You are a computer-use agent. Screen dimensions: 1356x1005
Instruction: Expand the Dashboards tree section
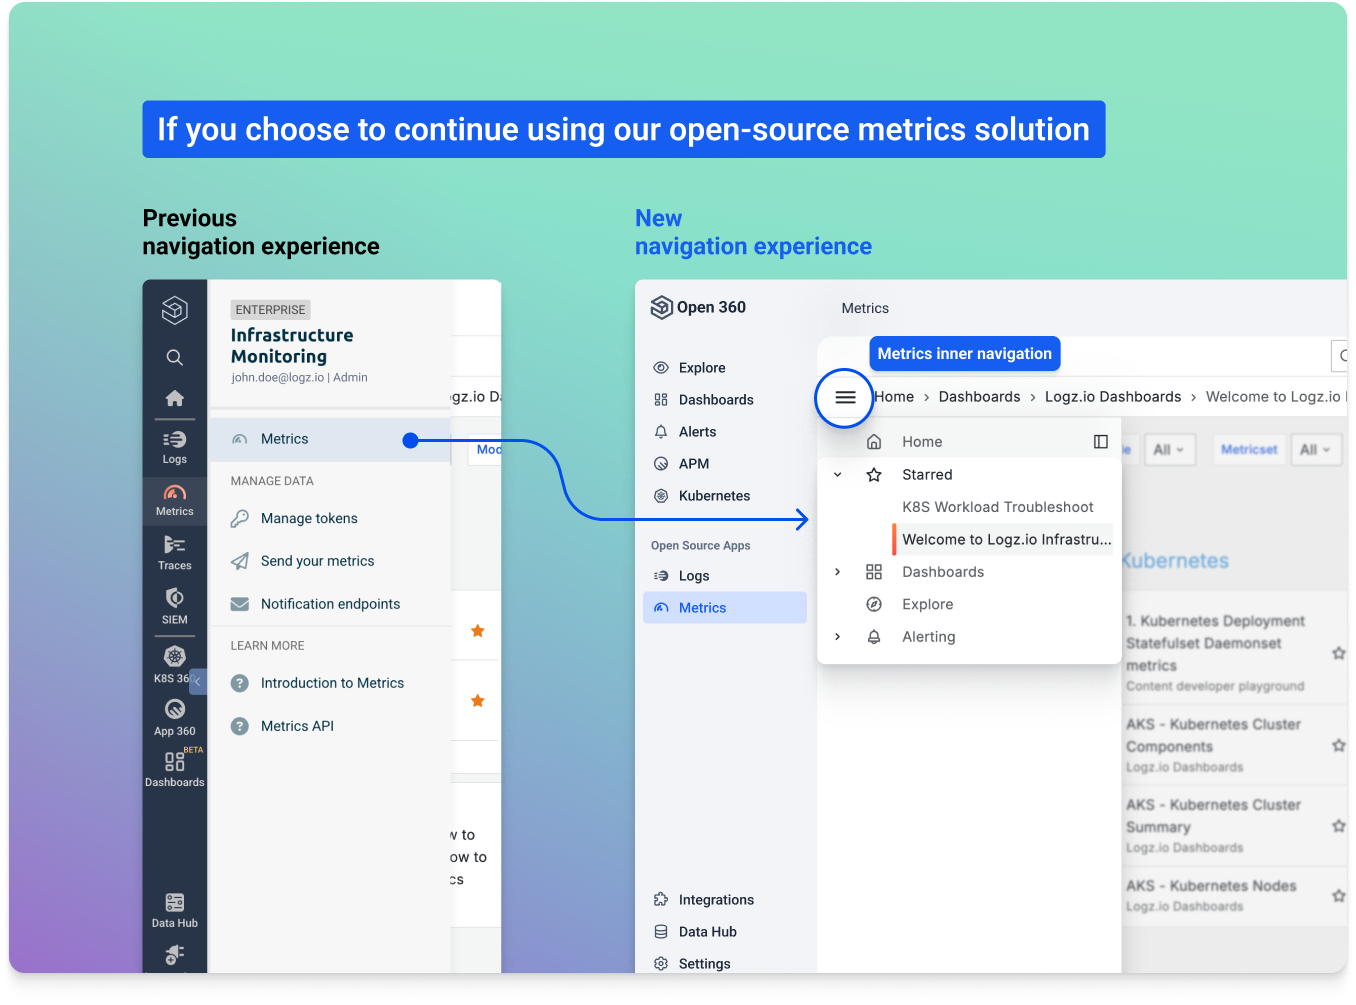click(838, 572)
